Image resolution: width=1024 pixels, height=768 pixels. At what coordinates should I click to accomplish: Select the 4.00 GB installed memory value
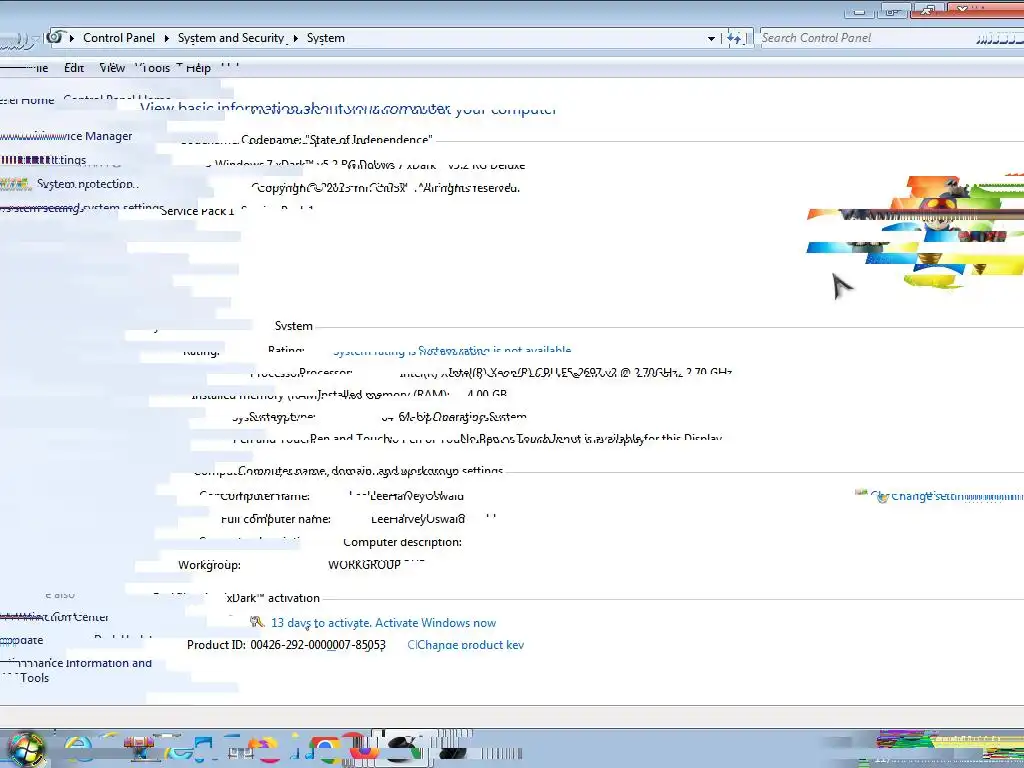[x=487, y=394]
